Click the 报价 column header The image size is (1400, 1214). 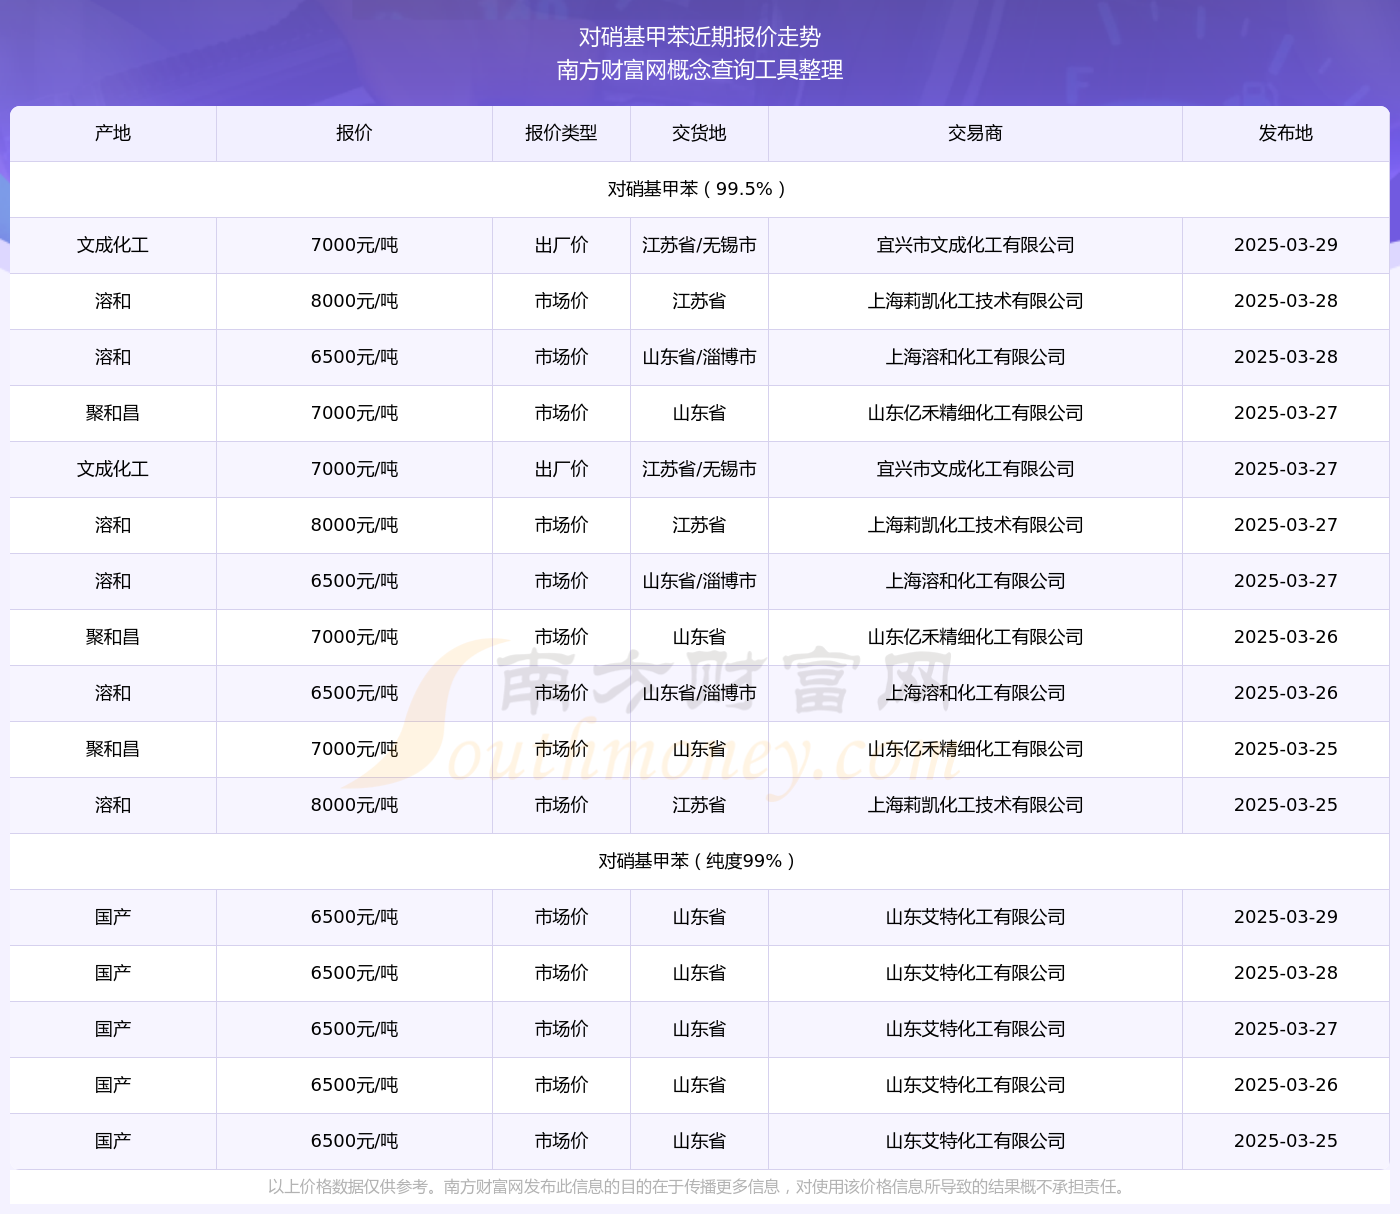coord(354,133)
